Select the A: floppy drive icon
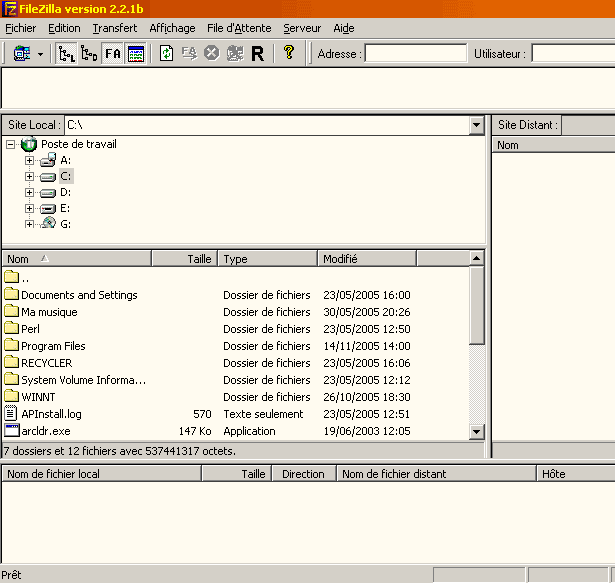Screen dimensions: 615x583 [48, 160]
